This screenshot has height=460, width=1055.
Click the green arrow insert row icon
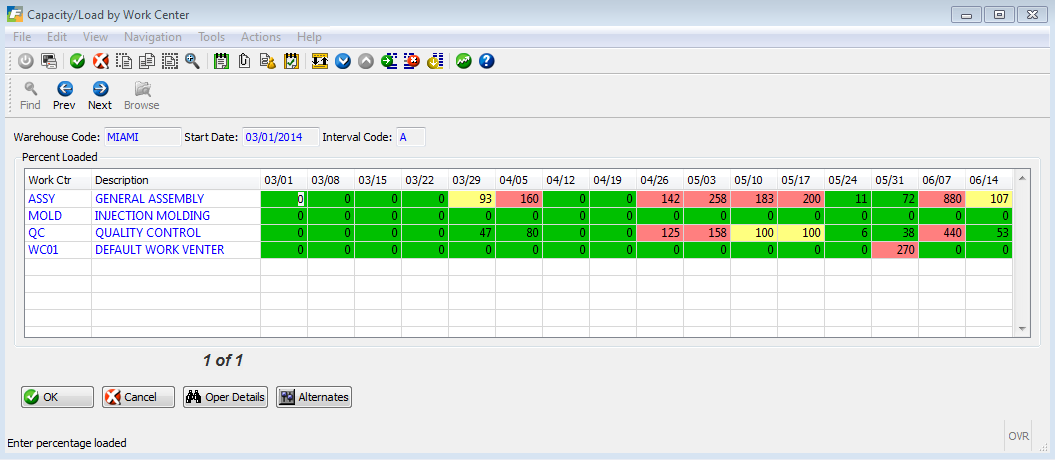[x=389, y=61]
